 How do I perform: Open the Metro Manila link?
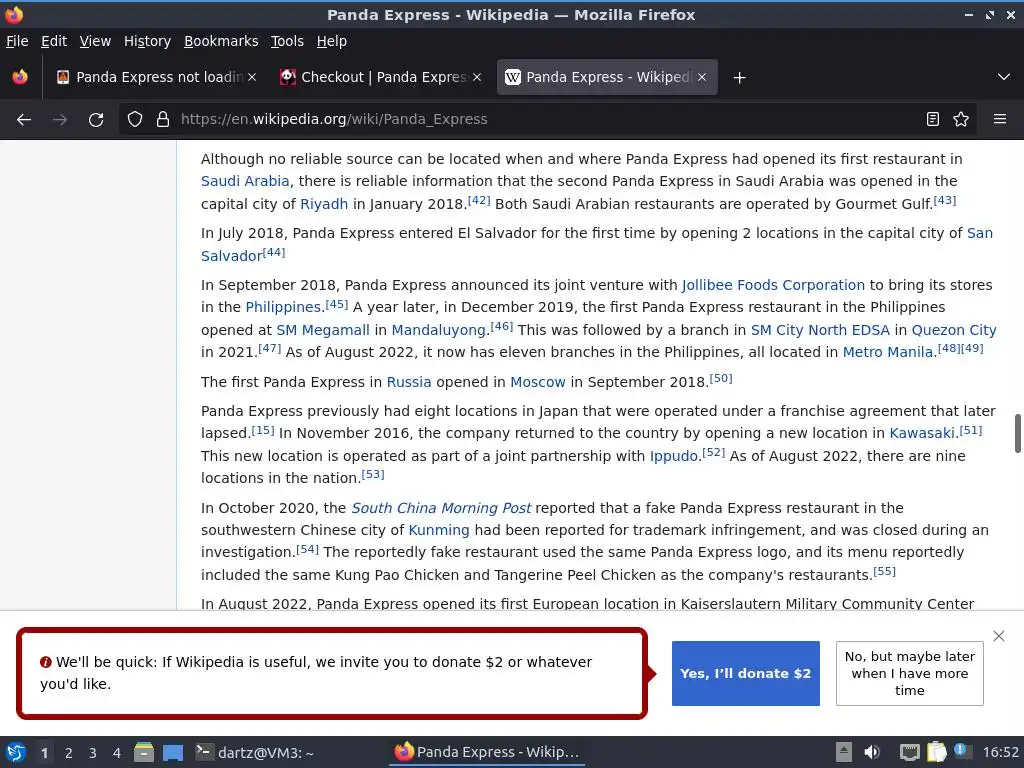click(x=888, y=352)
